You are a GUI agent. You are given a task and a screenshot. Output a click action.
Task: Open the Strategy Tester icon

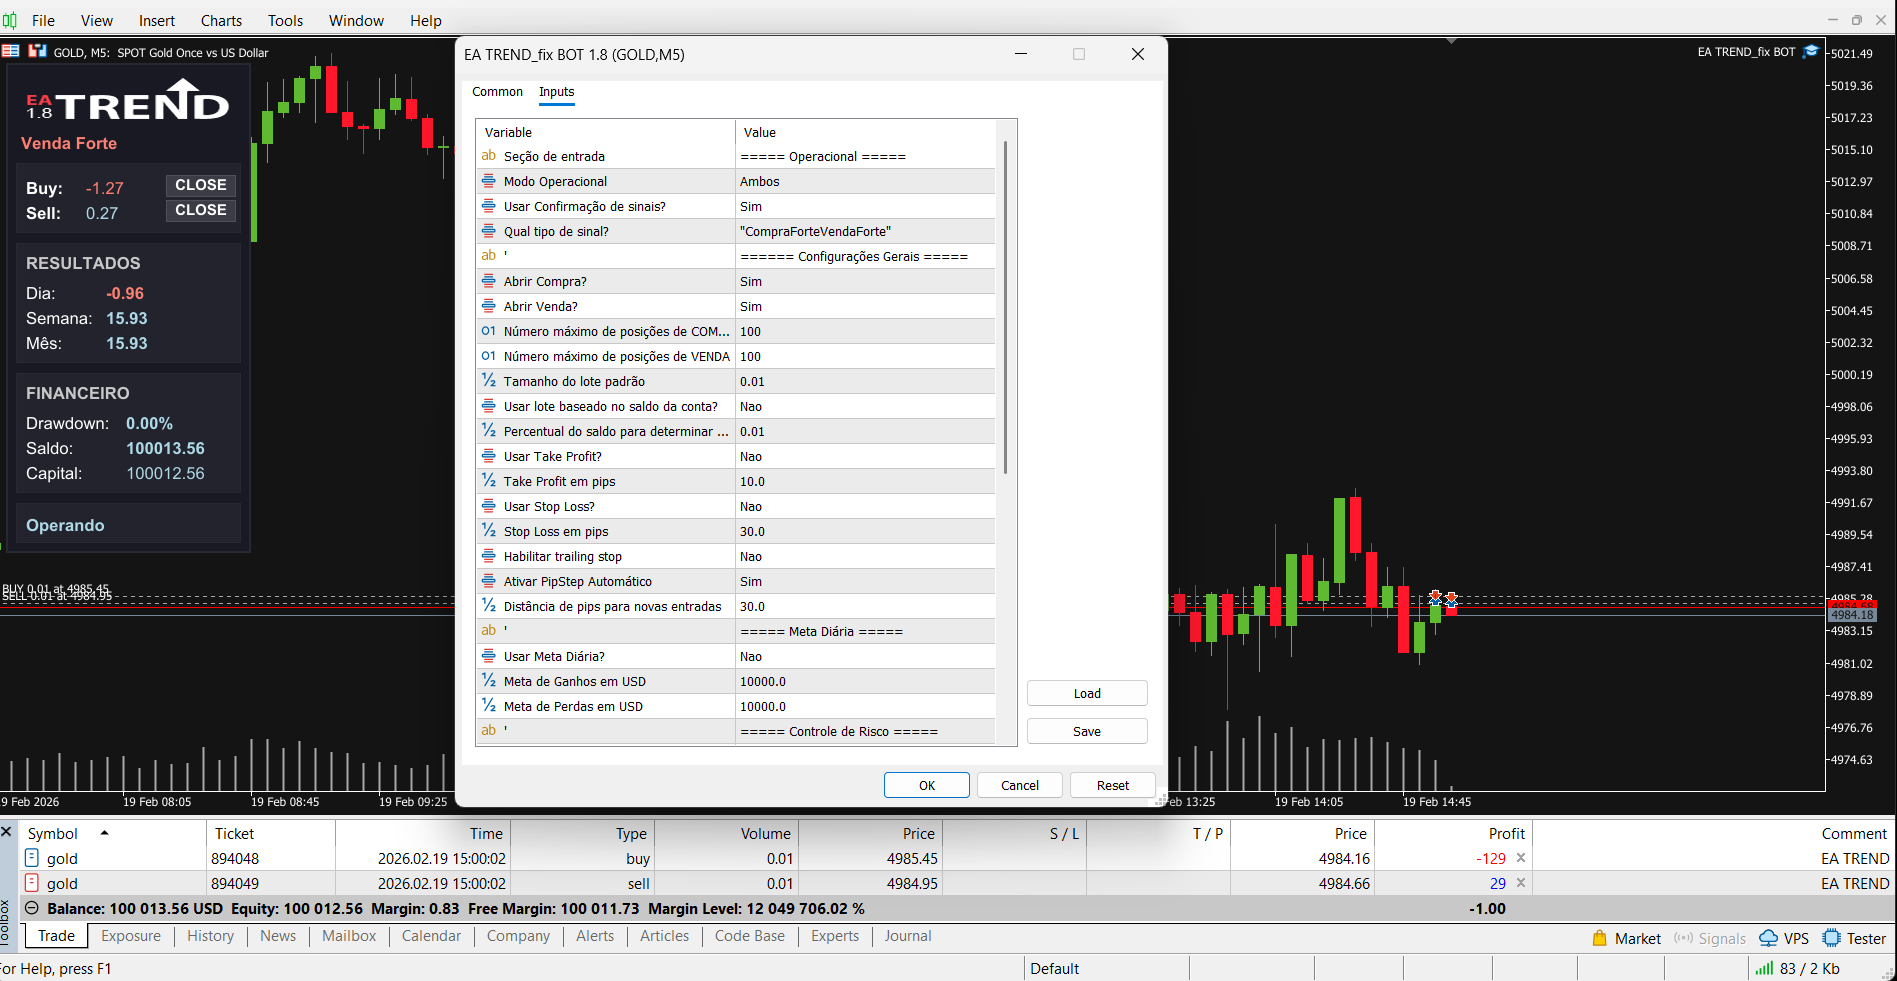(1831, 938)
